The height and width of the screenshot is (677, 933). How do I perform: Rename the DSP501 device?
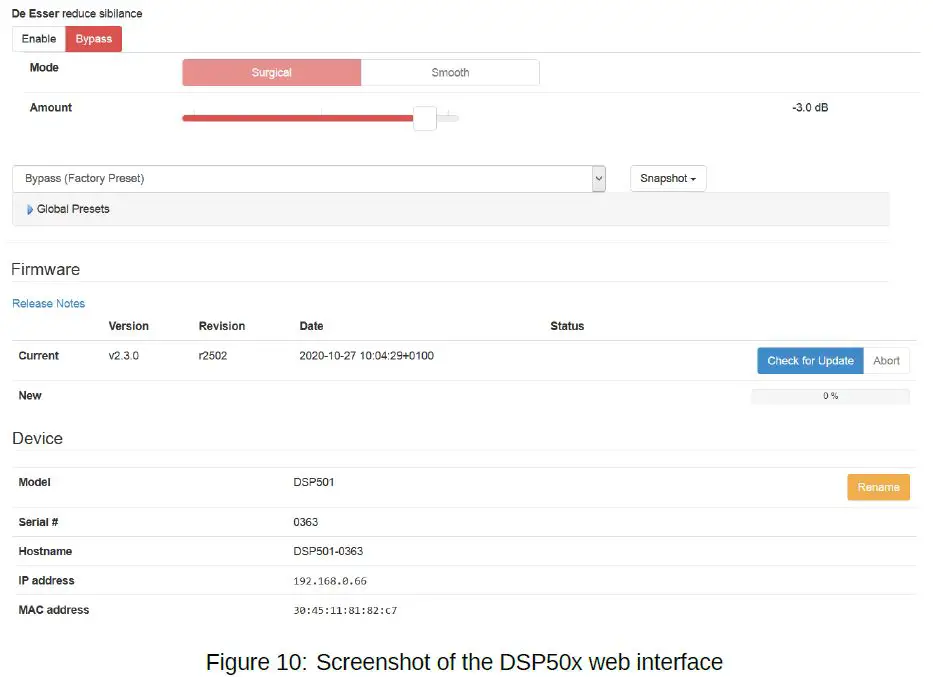(877, 487)
